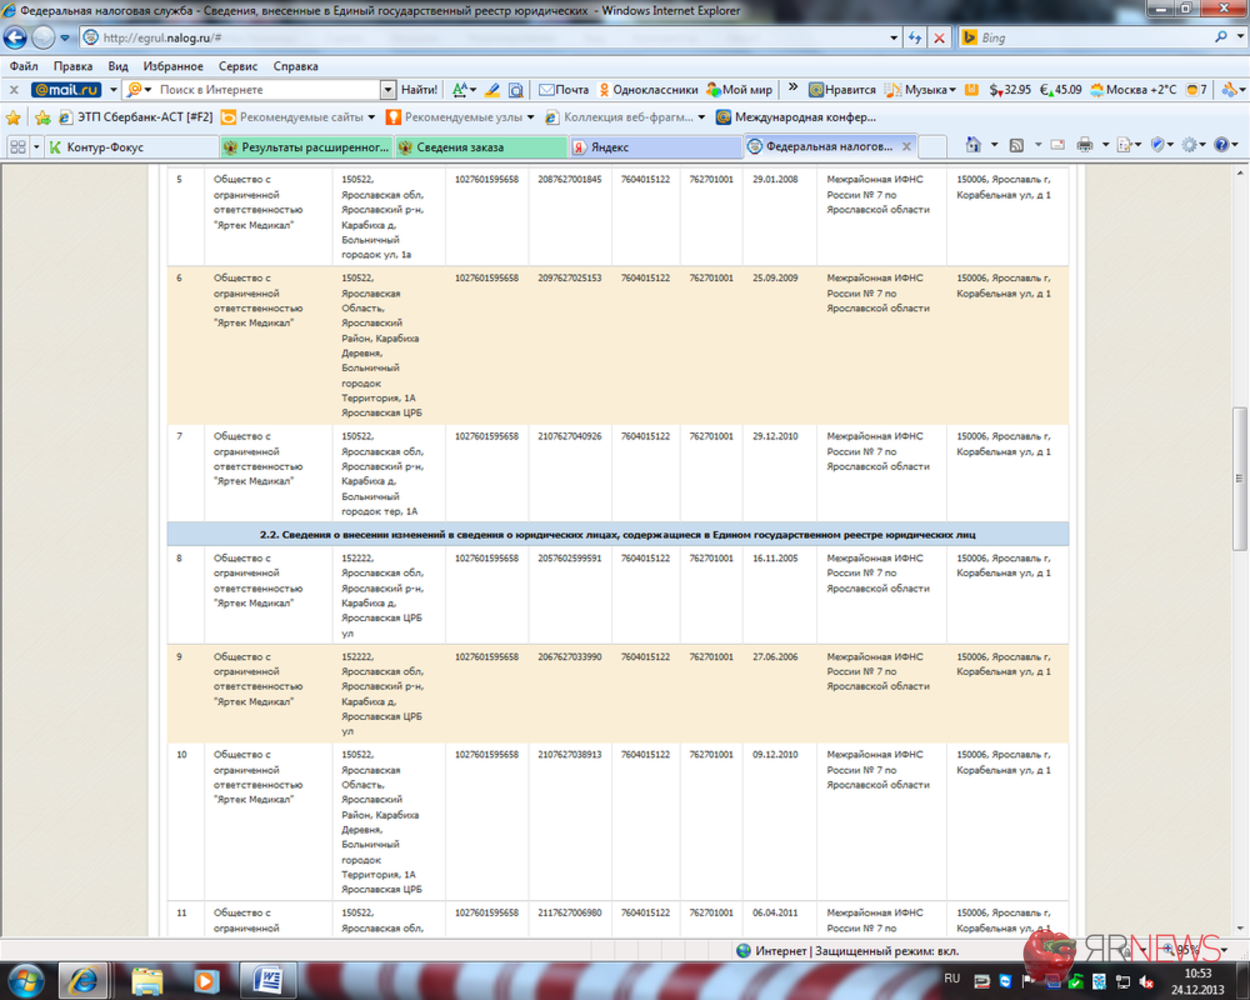This screenshot has height=1000, width=1250.
Task: Open the @mail.ru toolbar logo
Action: coord(67,90)
